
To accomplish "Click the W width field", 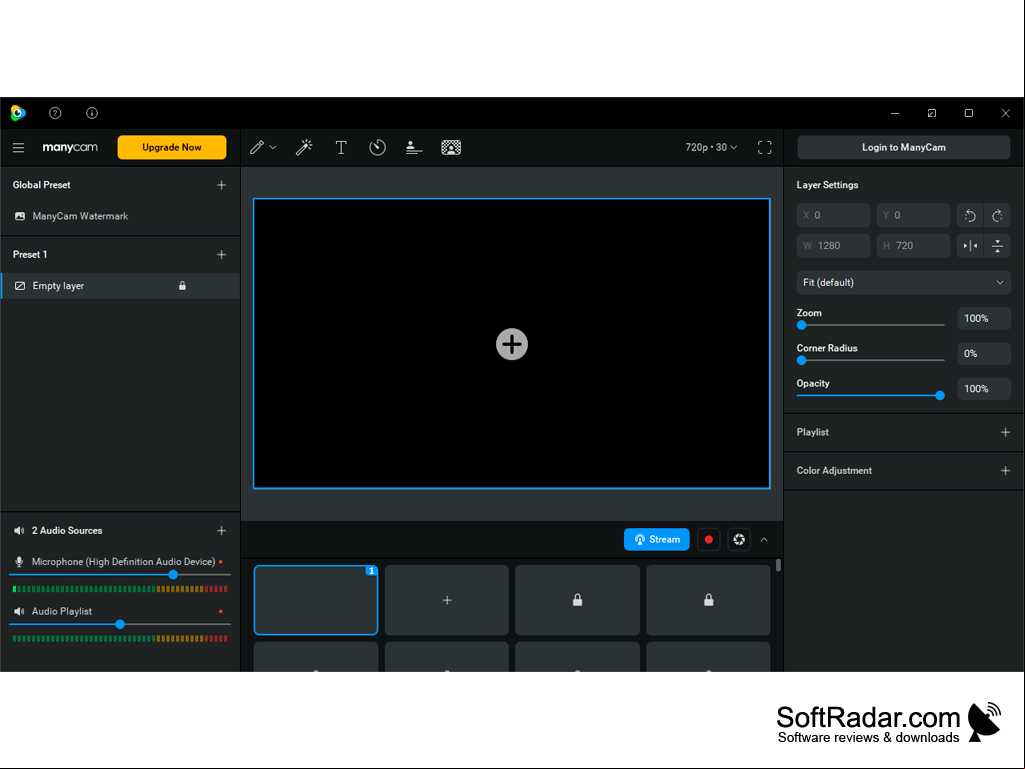I will coord(833,246).
